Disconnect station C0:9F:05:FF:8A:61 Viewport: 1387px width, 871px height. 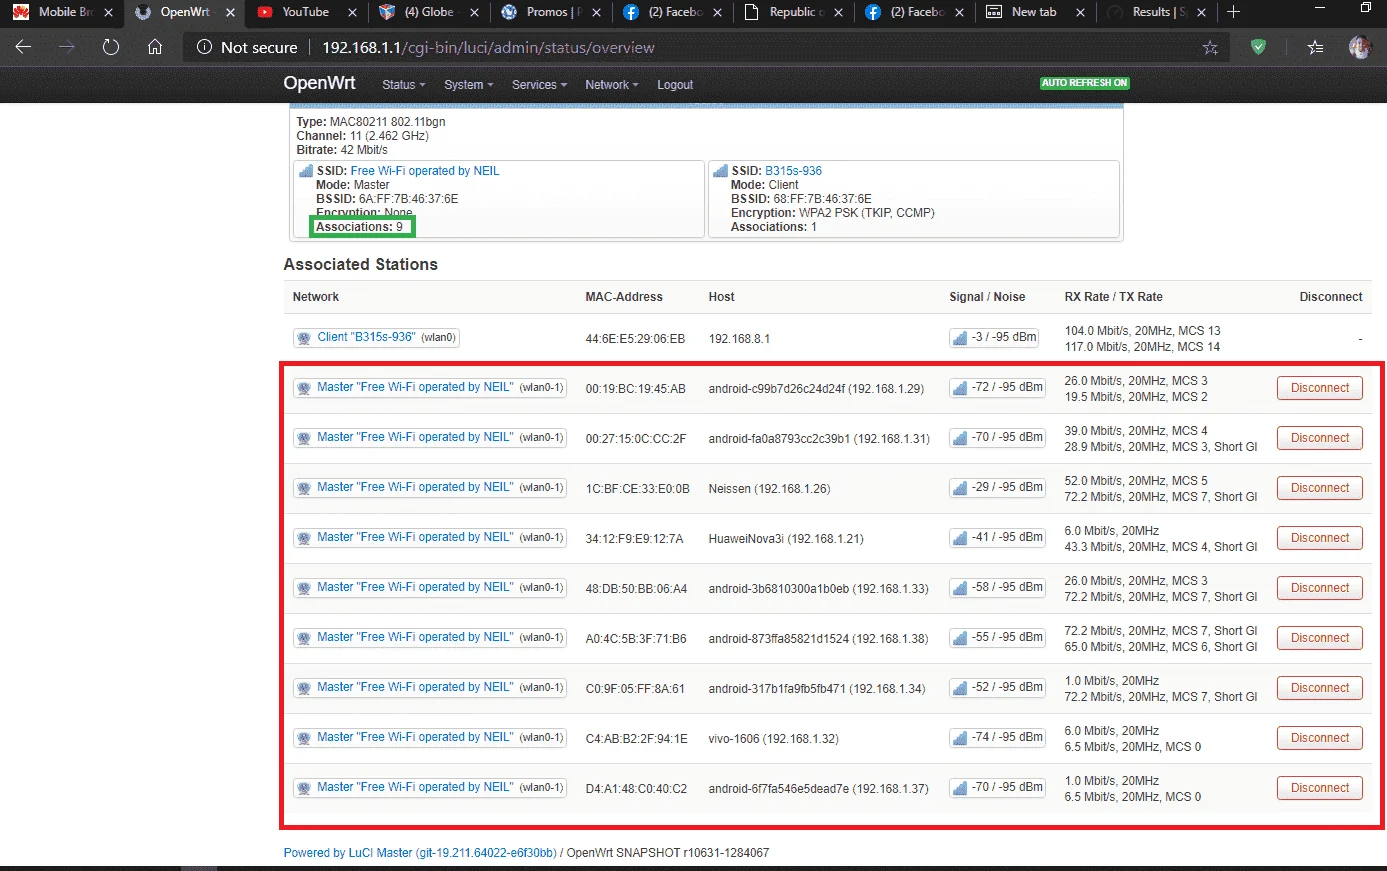1319,688
